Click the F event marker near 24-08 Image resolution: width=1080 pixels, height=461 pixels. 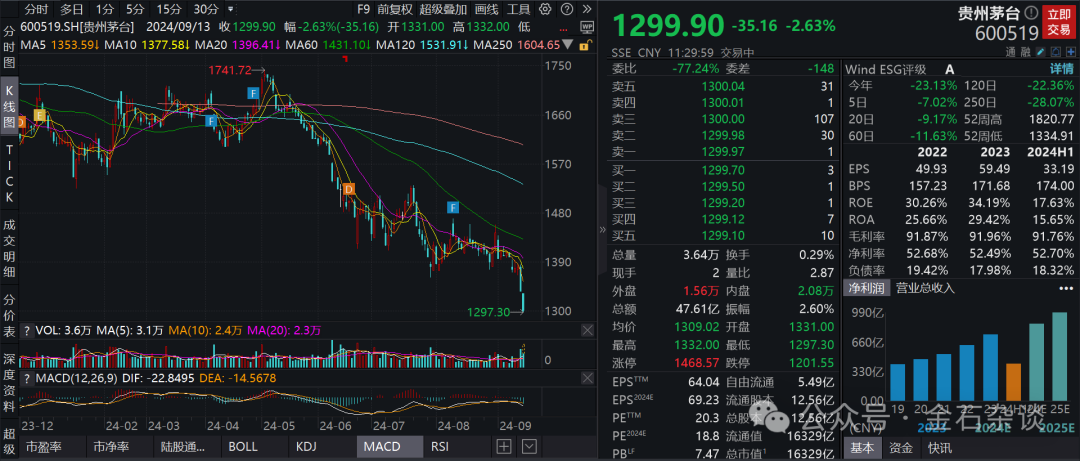(453, 207)
